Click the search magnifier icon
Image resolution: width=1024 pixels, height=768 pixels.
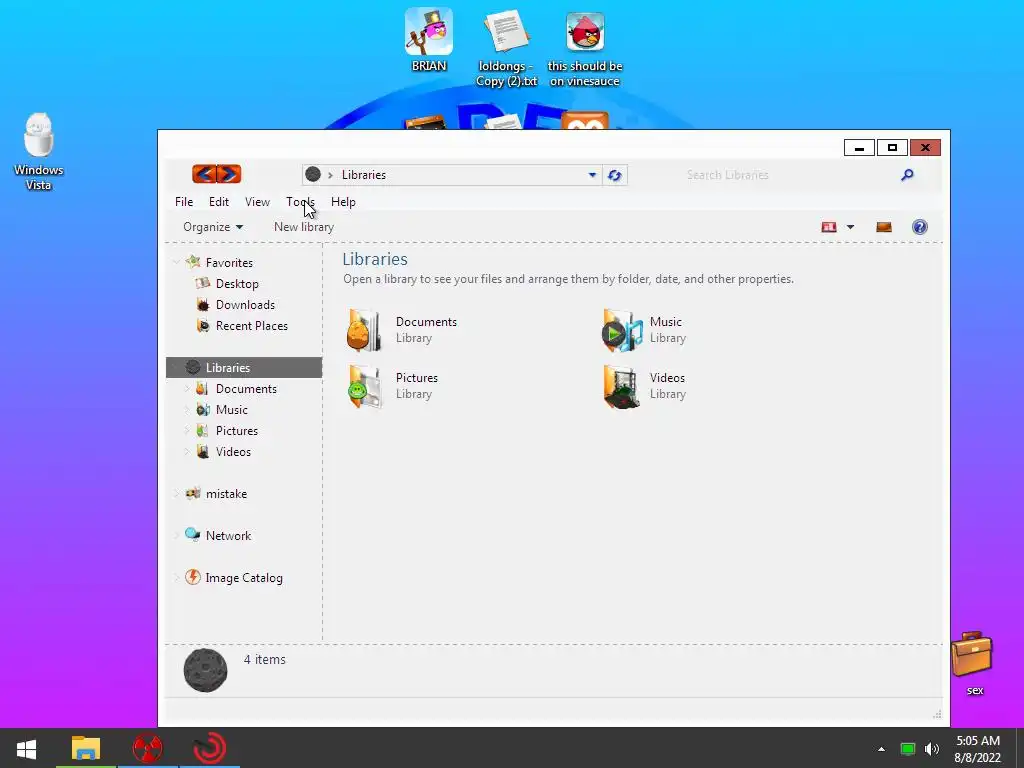pos(907,175)
